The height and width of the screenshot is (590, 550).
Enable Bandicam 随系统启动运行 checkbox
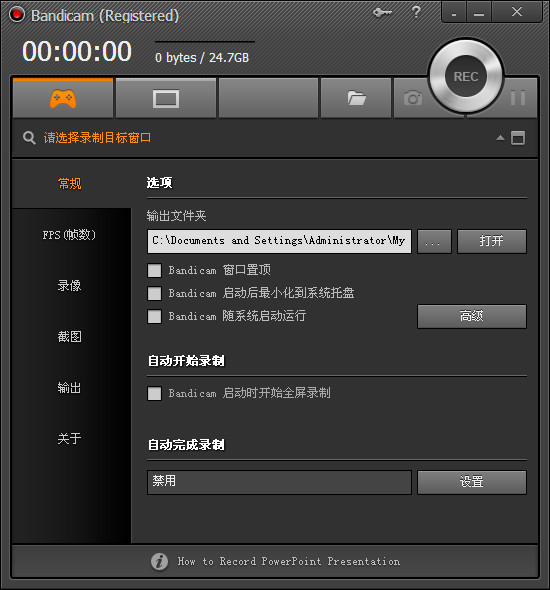coord(154,316)
